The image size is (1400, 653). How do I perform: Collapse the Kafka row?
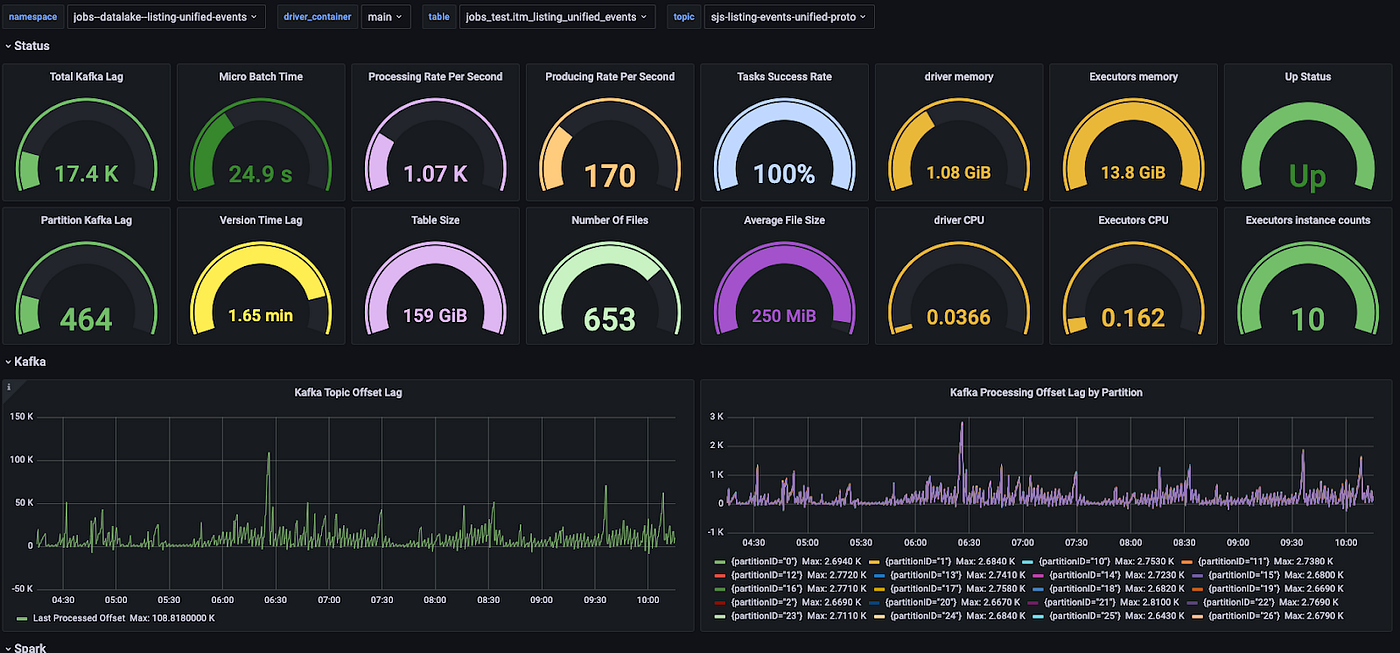pyautogui.click(x=30, y=362)
